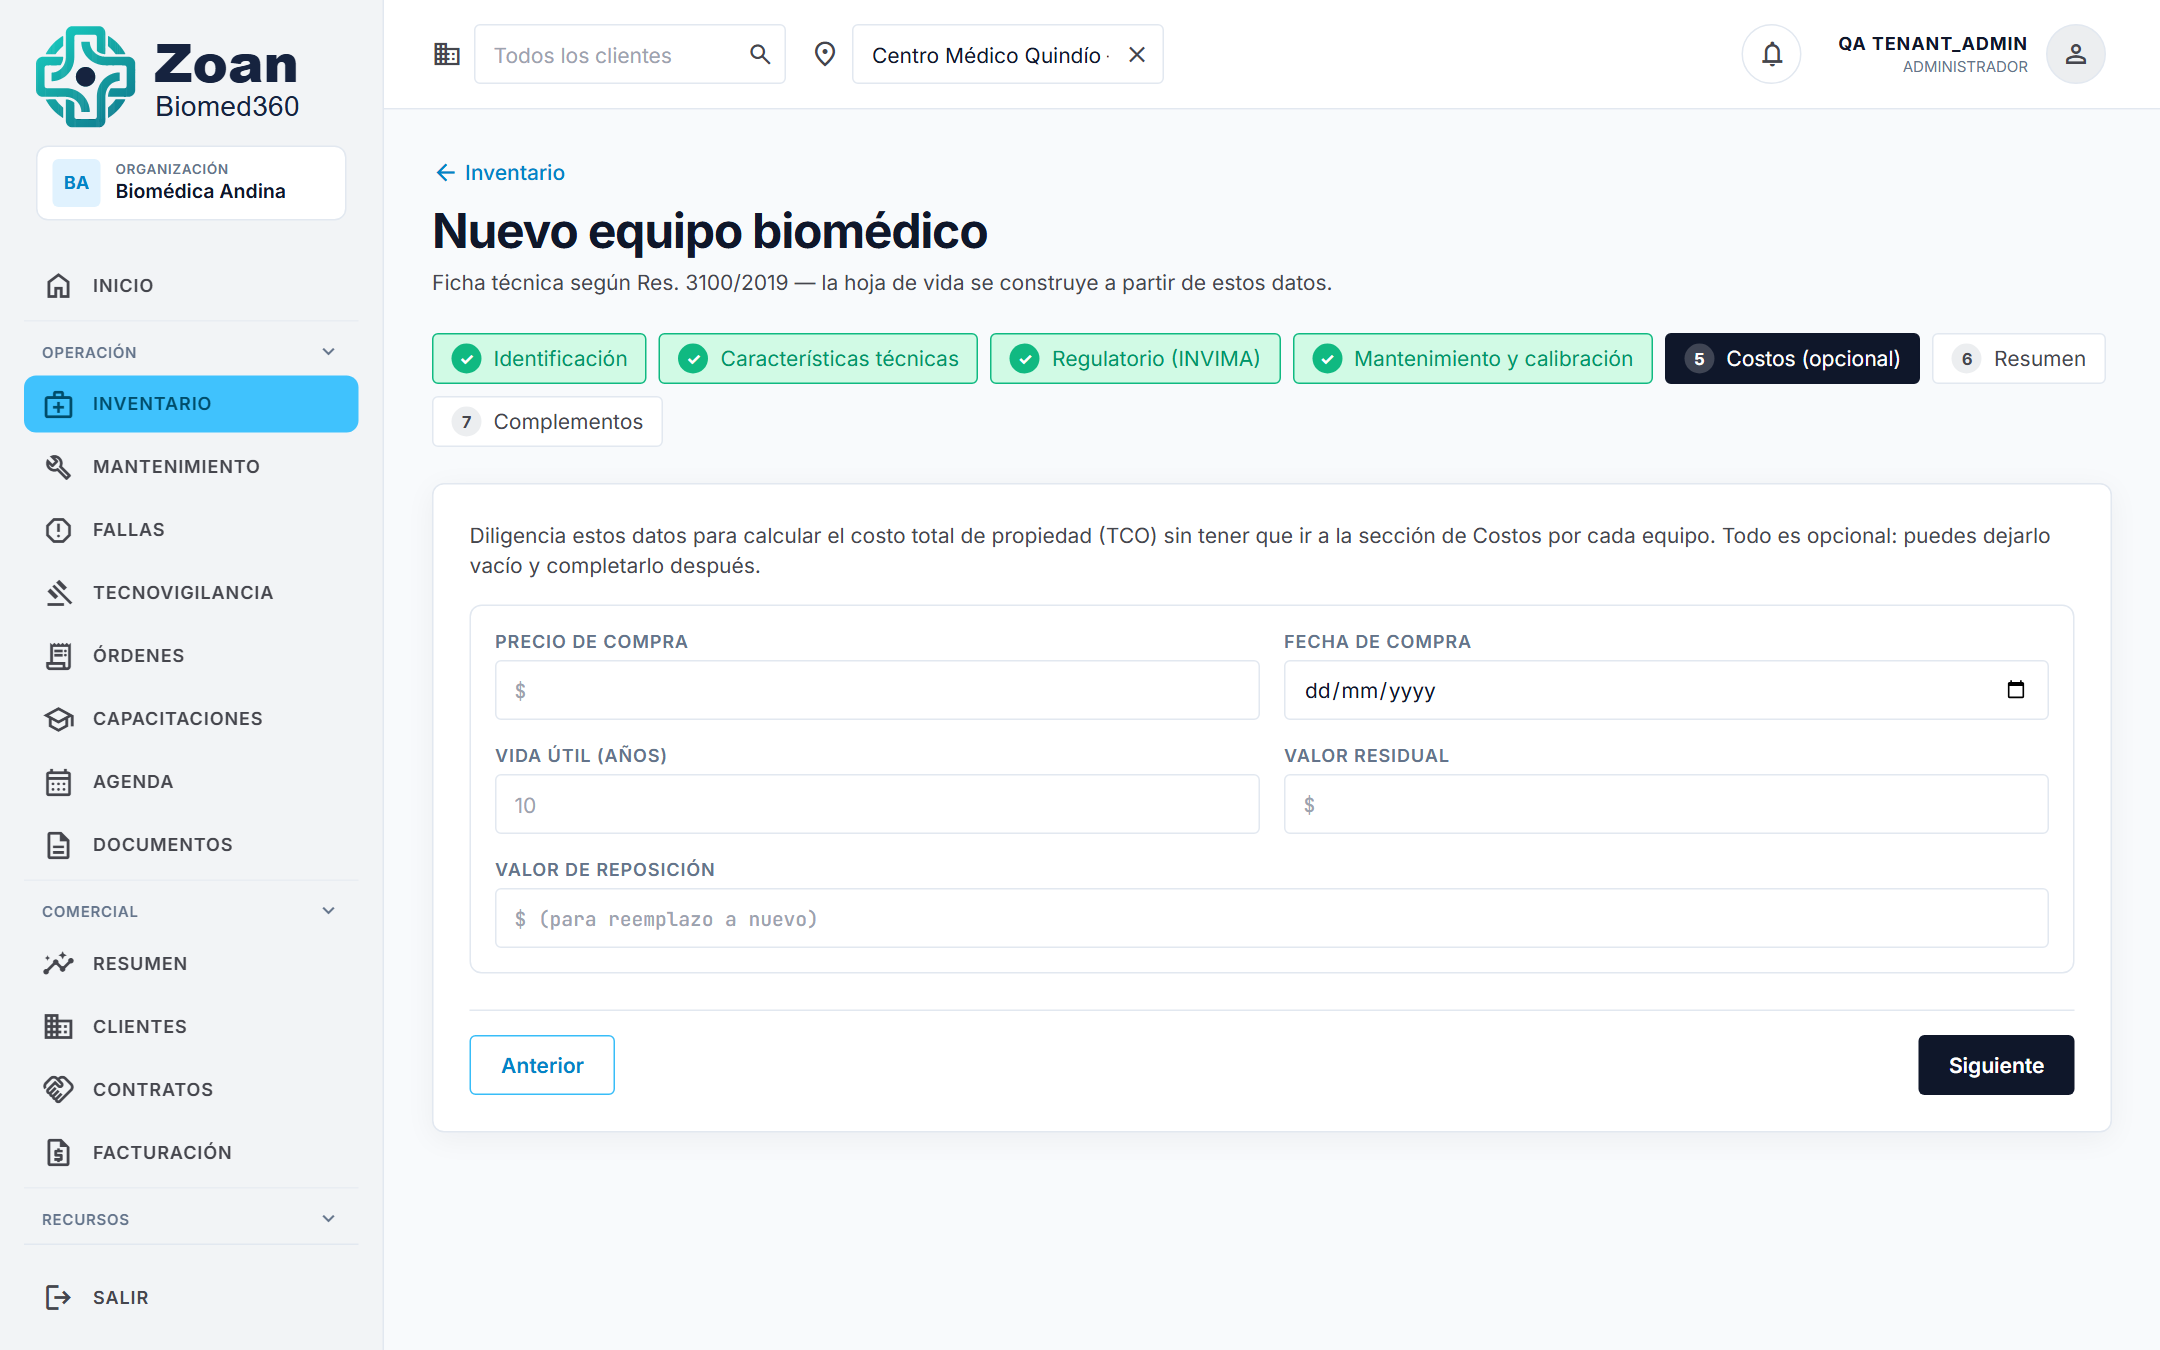
Task: Open the user profile avatar
Action: 2076,54
